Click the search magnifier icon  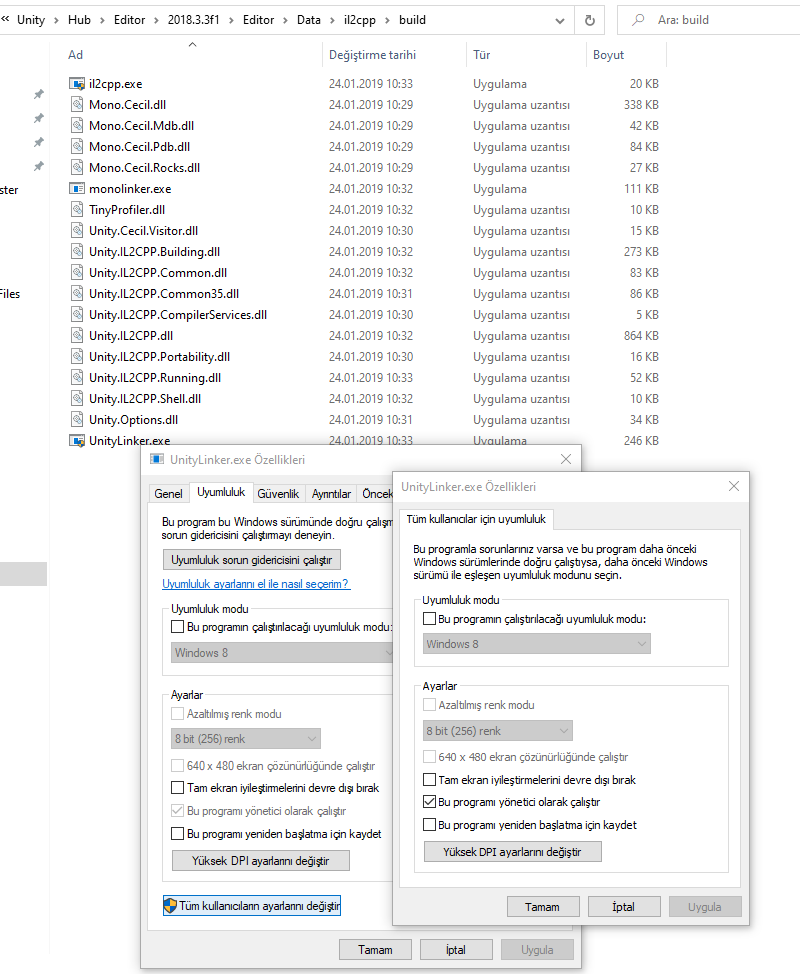638,20
